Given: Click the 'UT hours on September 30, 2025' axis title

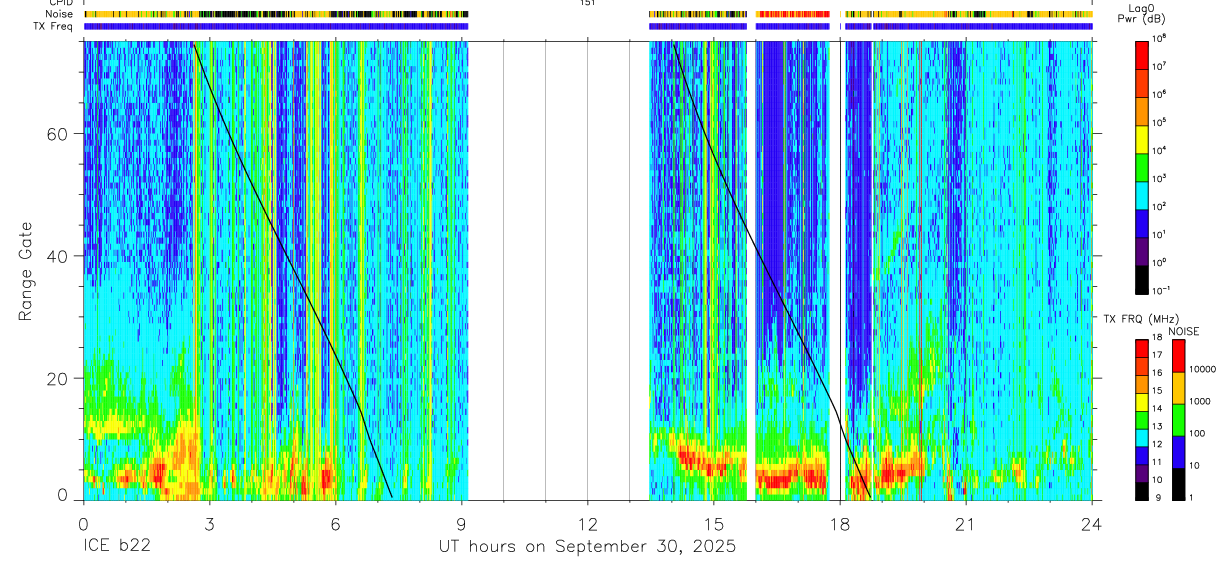Looking at the screenshot, I should pos(587,547).
